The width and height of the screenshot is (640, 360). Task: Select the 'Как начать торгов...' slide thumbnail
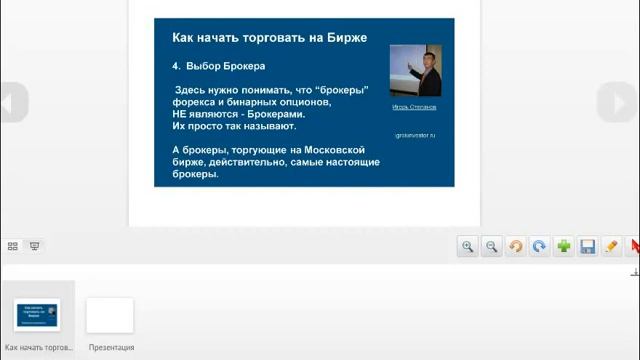[37, 315]
